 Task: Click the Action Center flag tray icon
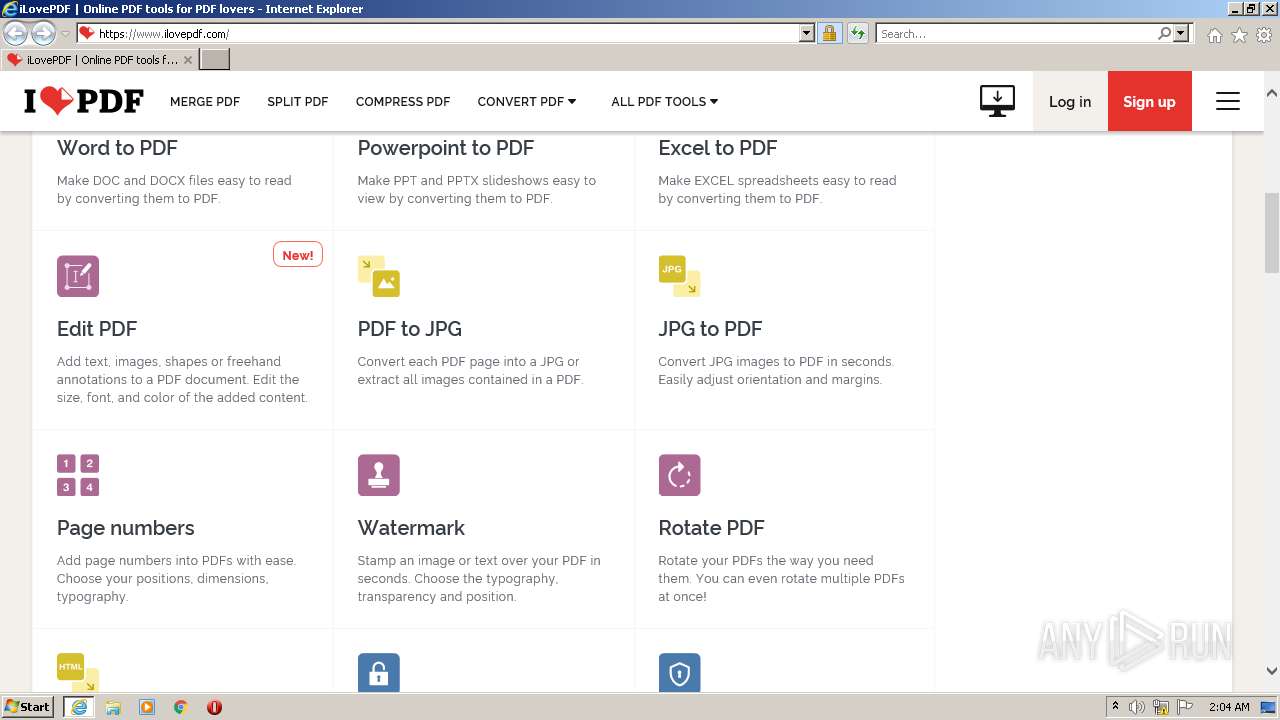pos(1184,707)
